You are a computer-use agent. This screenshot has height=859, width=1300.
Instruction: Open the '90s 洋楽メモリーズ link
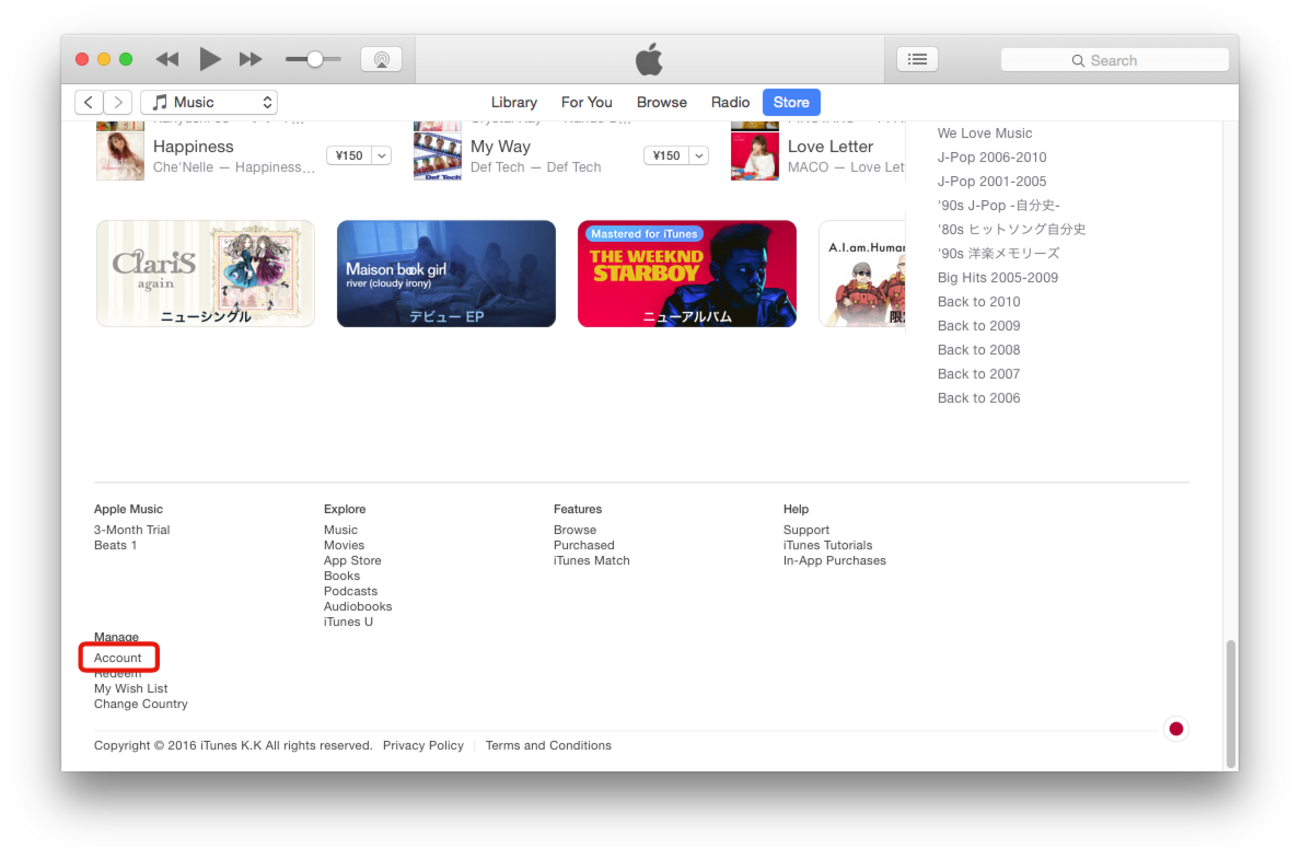pos(999,253)
